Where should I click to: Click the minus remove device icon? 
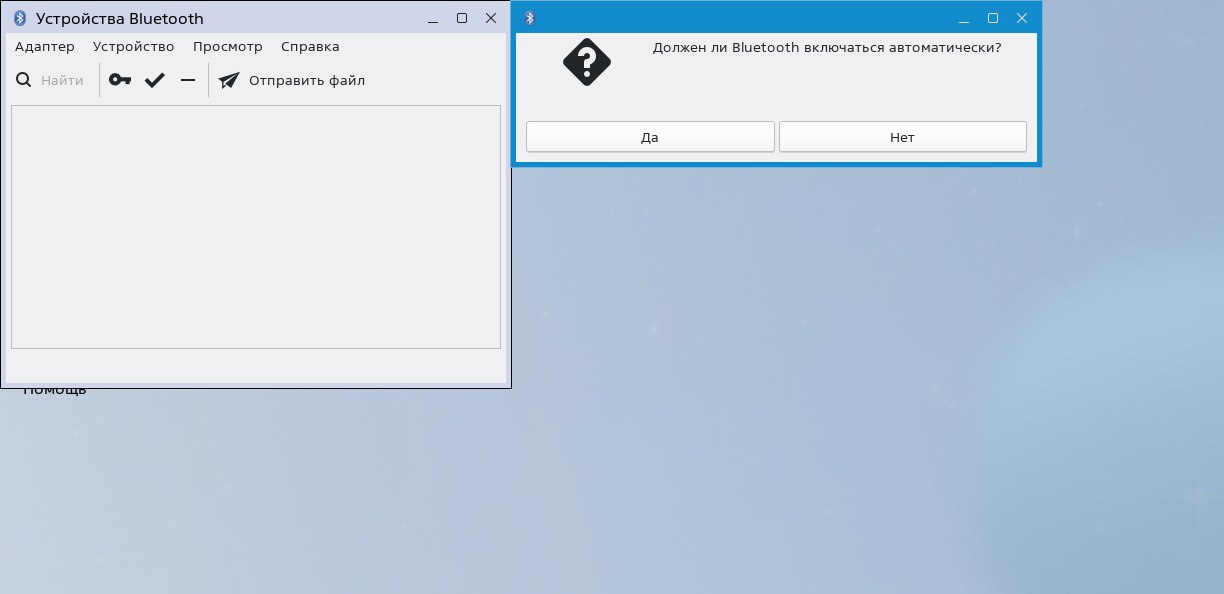coord(188,80)
